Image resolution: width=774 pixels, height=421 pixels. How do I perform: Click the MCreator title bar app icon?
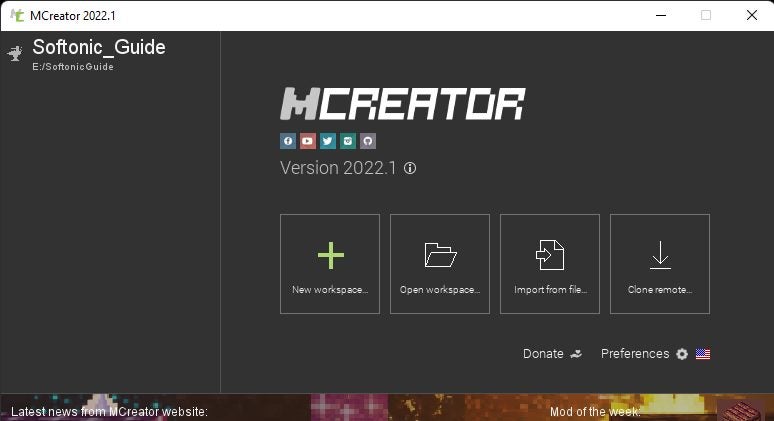[17, 15]
